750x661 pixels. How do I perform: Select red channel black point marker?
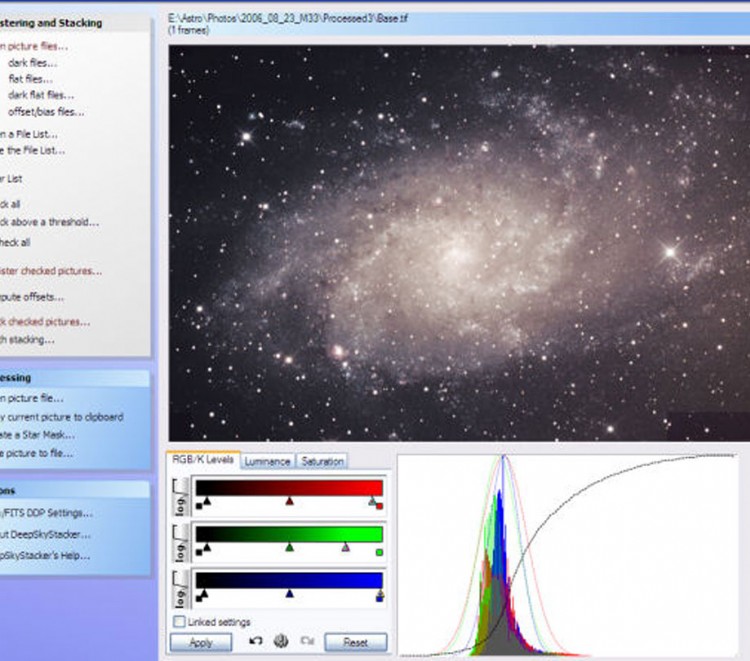pyautogui.click(x=207, y=501)
